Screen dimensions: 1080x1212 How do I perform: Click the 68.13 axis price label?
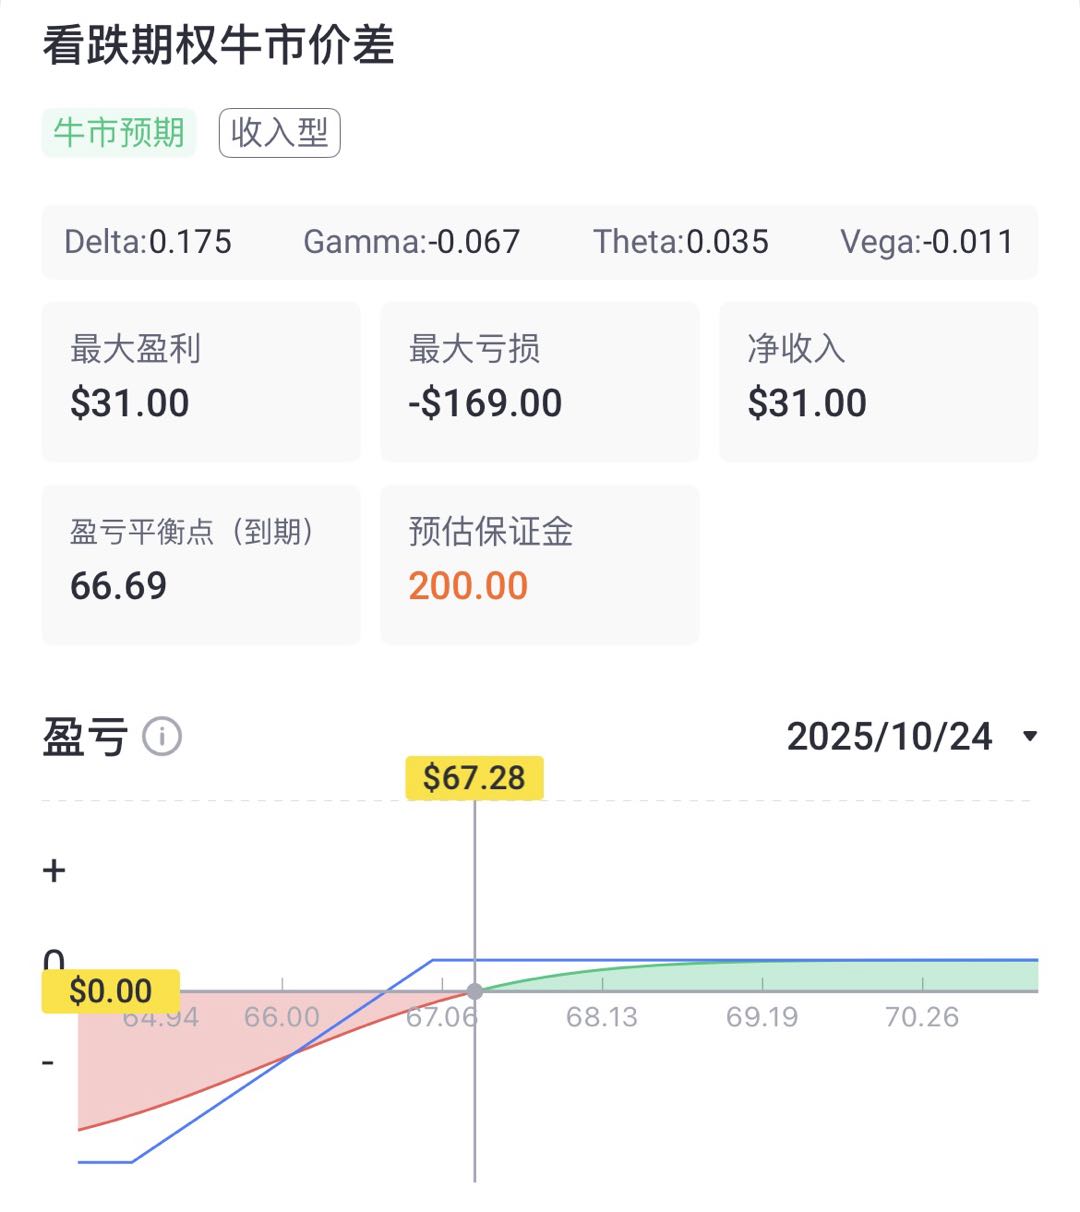coord(601,1017)
